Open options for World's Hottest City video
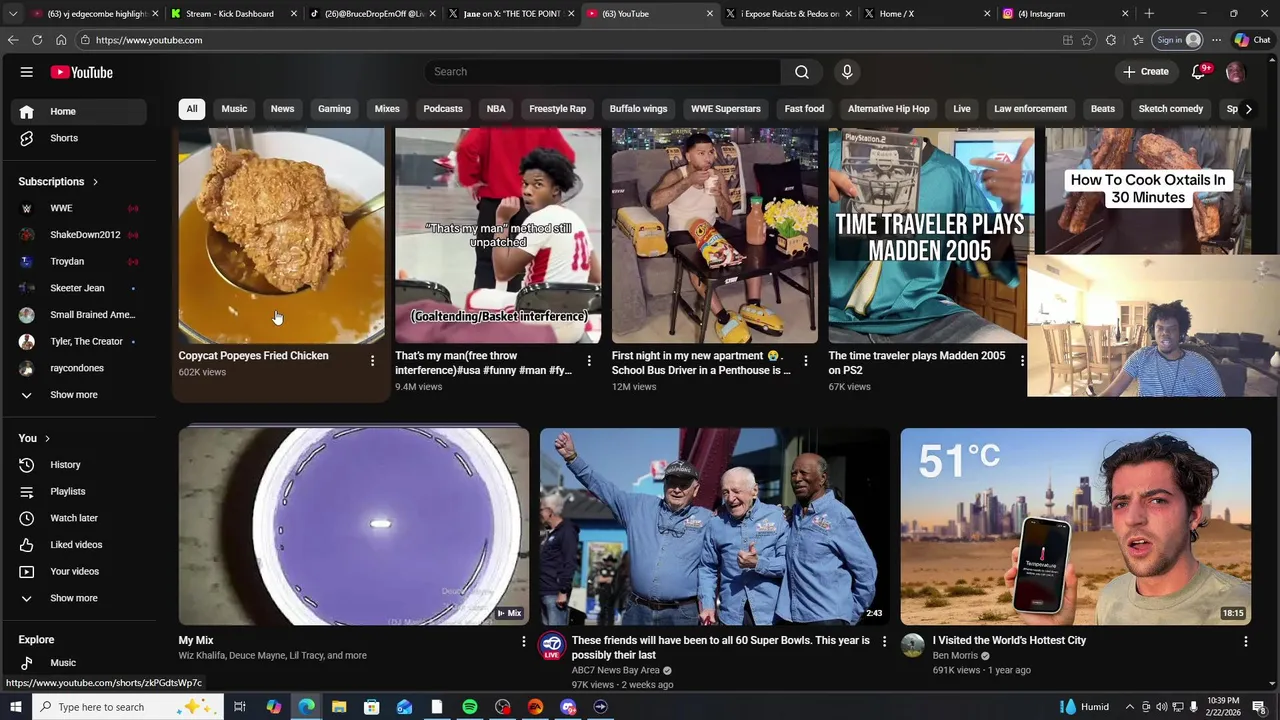1280x720 pixels. point(1245,641)
